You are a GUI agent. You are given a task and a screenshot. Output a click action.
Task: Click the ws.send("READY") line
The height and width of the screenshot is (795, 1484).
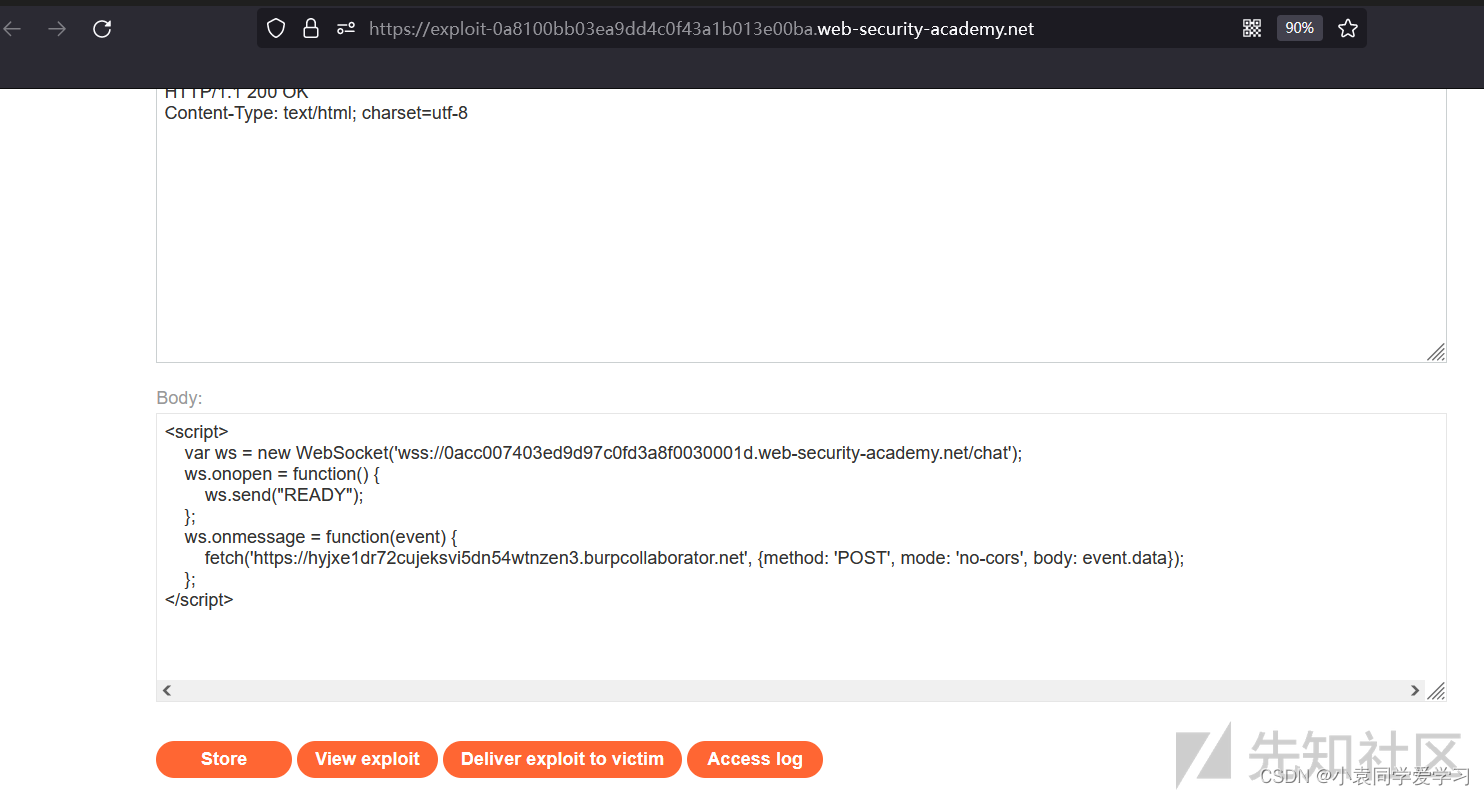(x=284, y=495)
